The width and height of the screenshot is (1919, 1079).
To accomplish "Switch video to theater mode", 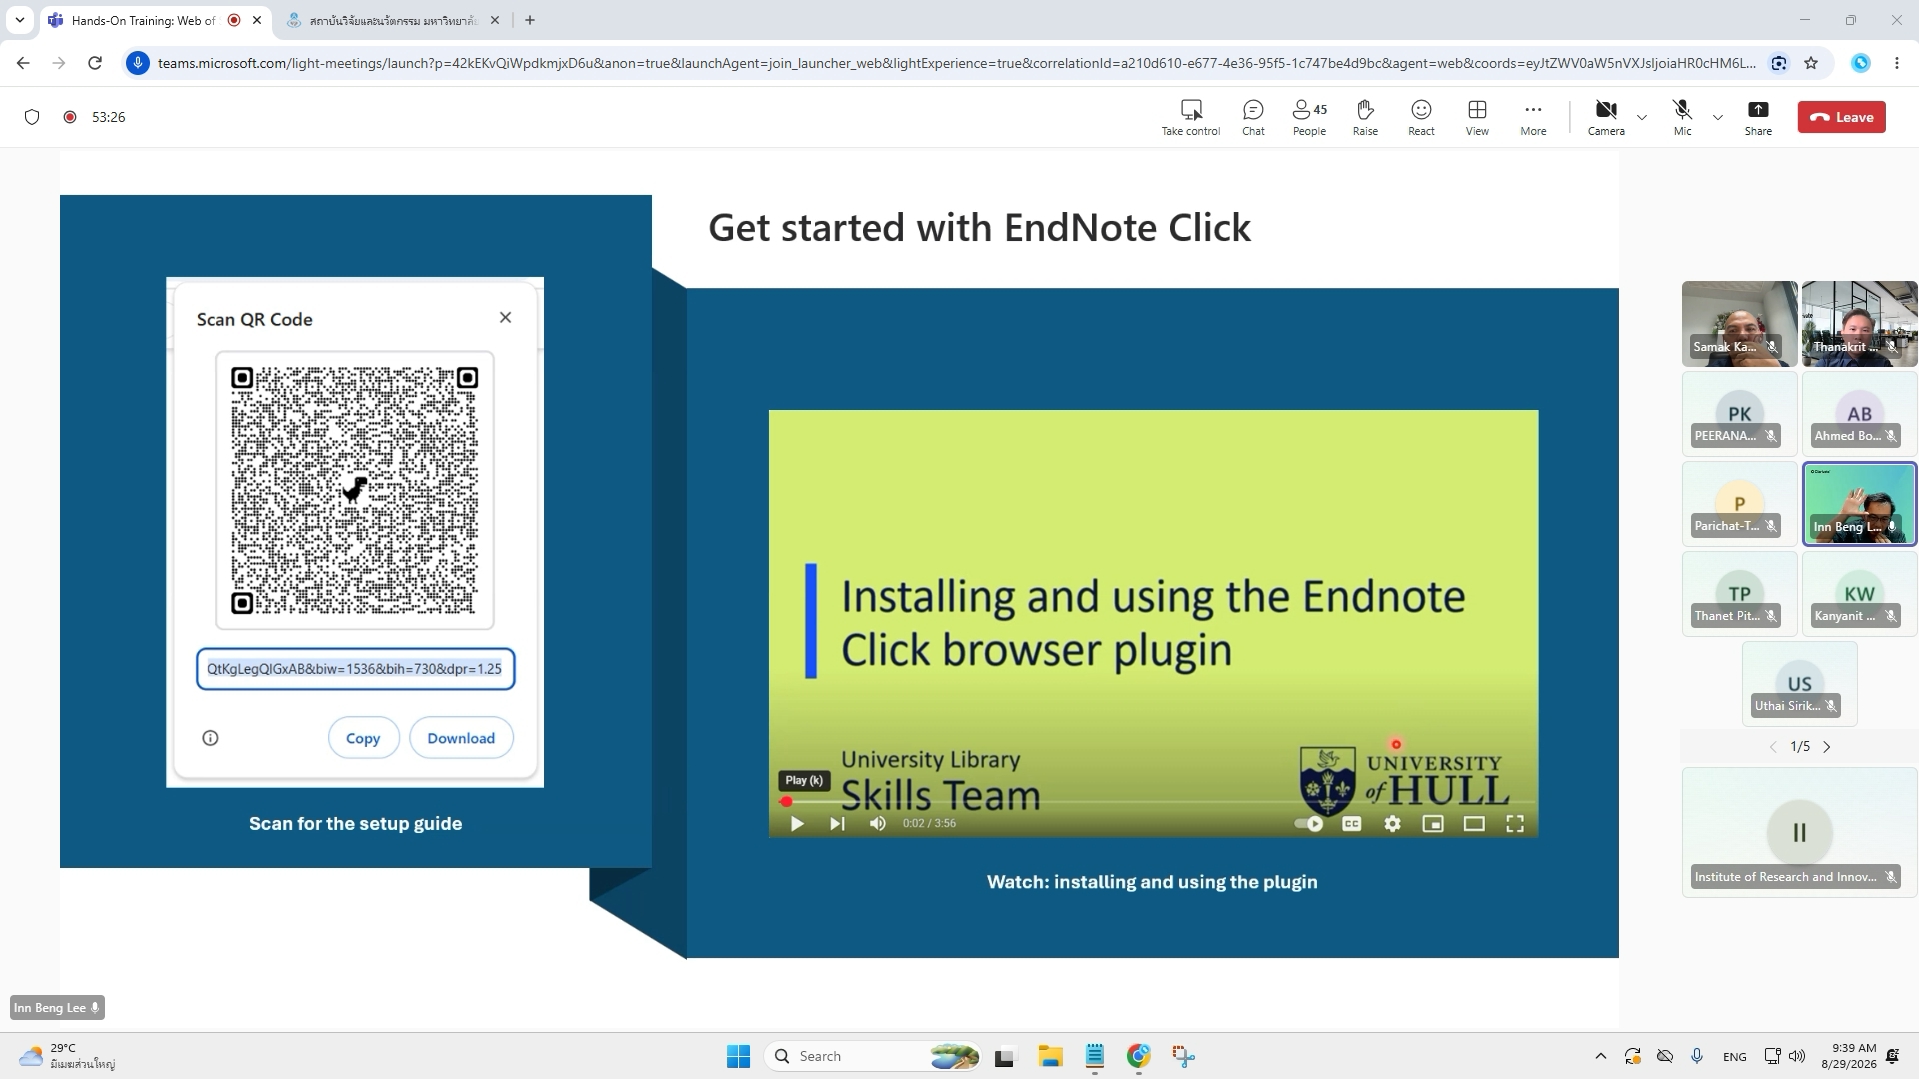I will [x=1474, y=824].
